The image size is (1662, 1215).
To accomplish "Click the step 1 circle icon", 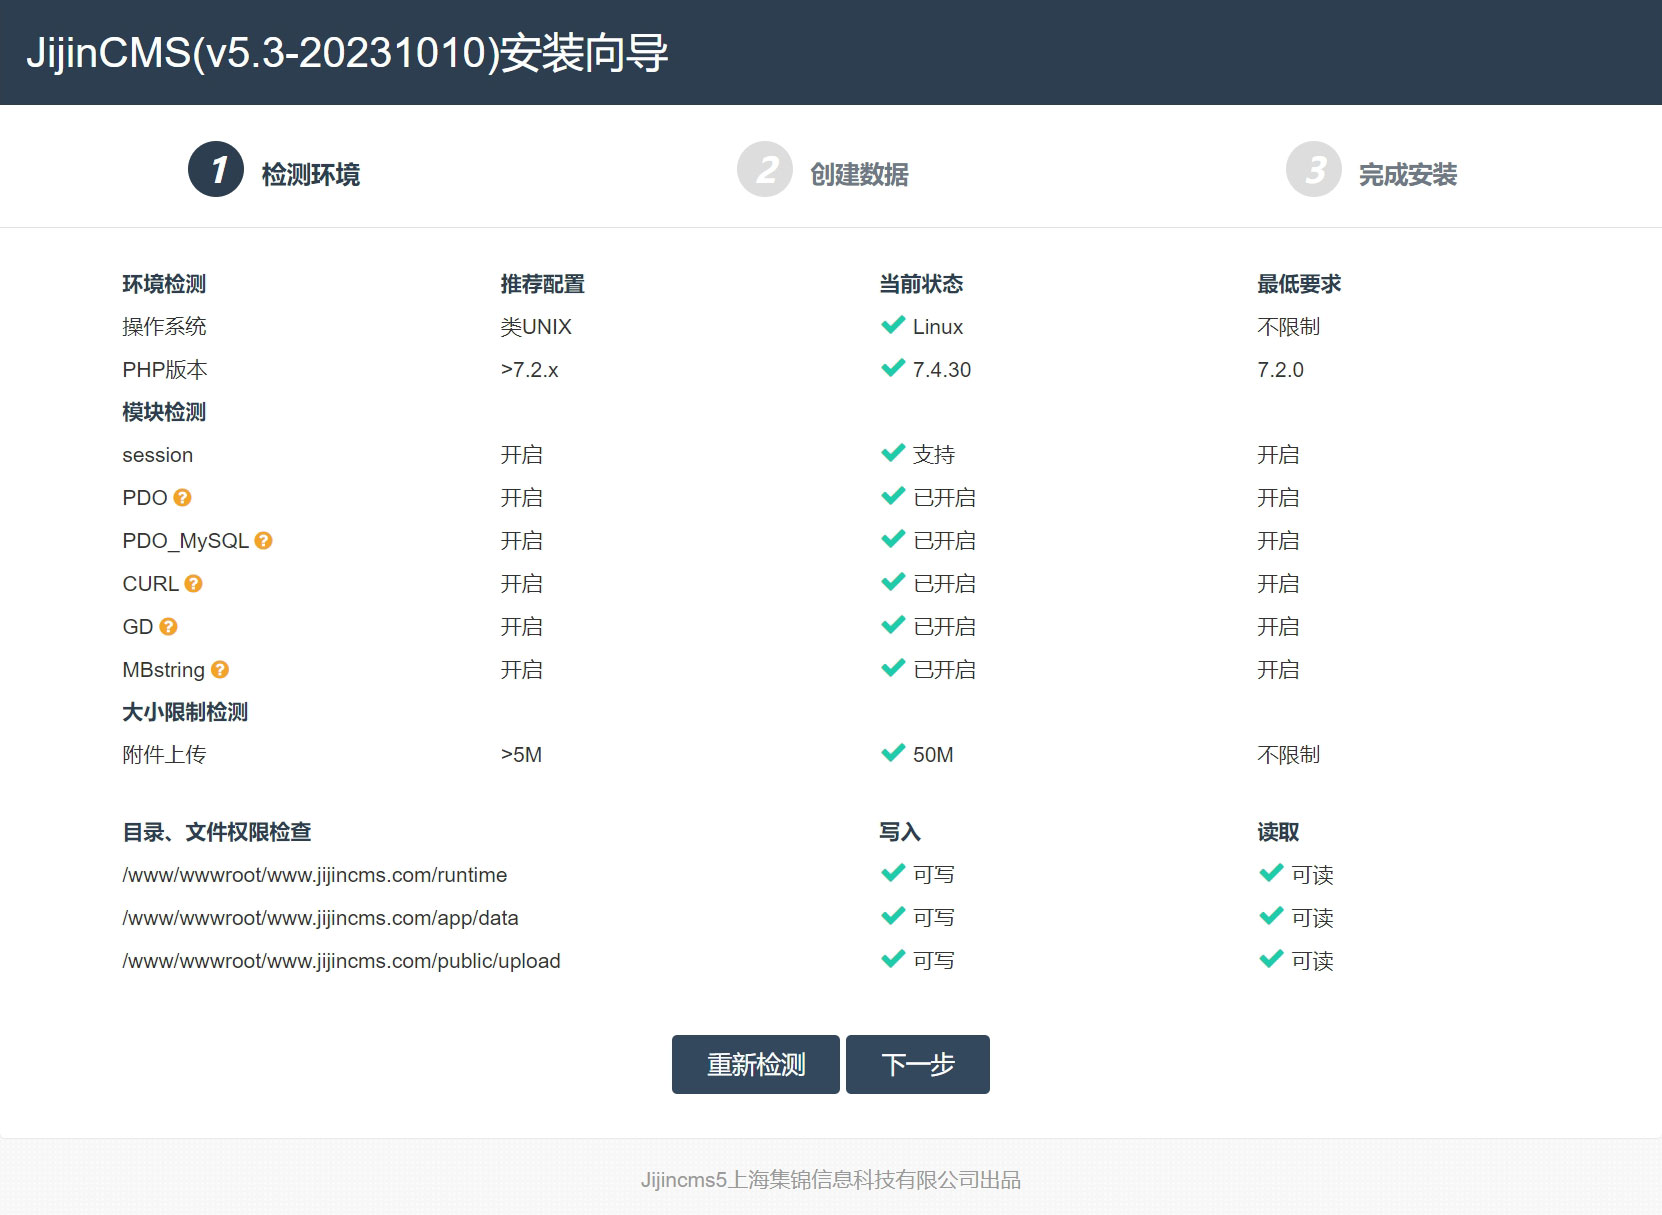I will (x=216, y=169).
